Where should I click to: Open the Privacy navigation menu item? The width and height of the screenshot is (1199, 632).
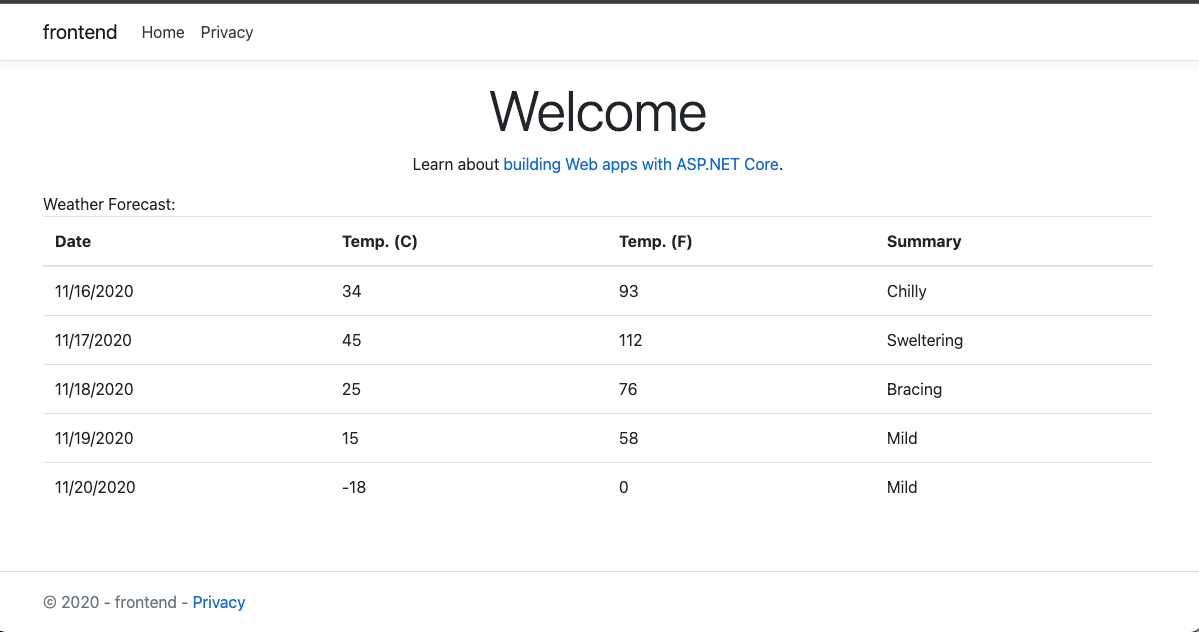tap(227, 32)
